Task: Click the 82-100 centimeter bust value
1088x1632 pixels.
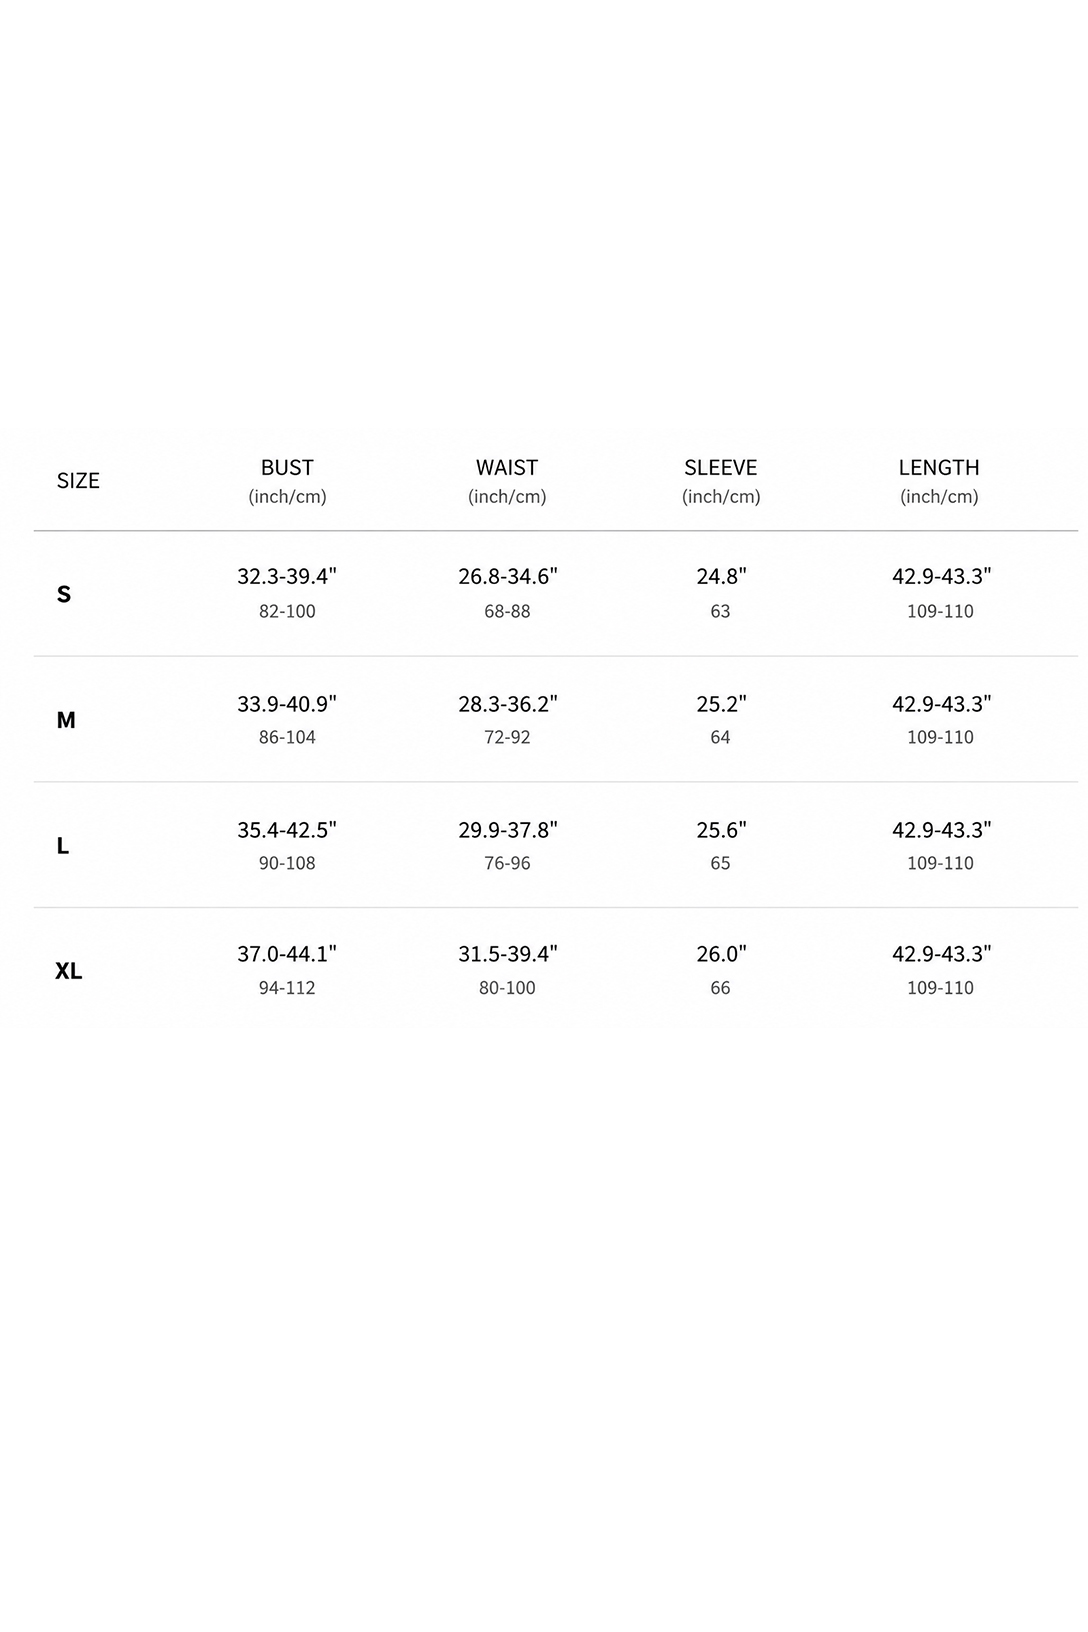Action: pos(287,611)
